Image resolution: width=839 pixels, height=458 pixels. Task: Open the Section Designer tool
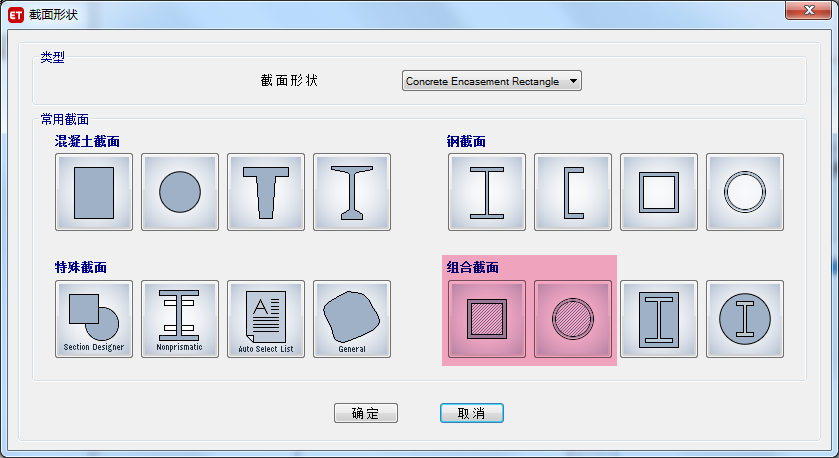pyautogui.click(x=94, y=319)
